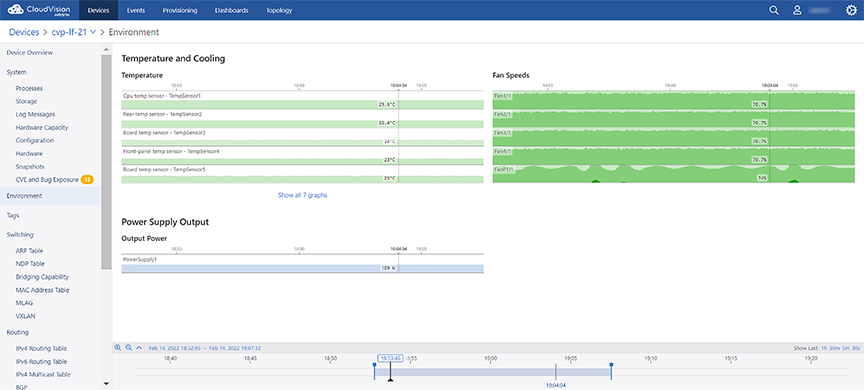The width and height of the screenshot is (864, 390).
Task: Switch to the Dashboards tab
Action: tap(231, 10)
